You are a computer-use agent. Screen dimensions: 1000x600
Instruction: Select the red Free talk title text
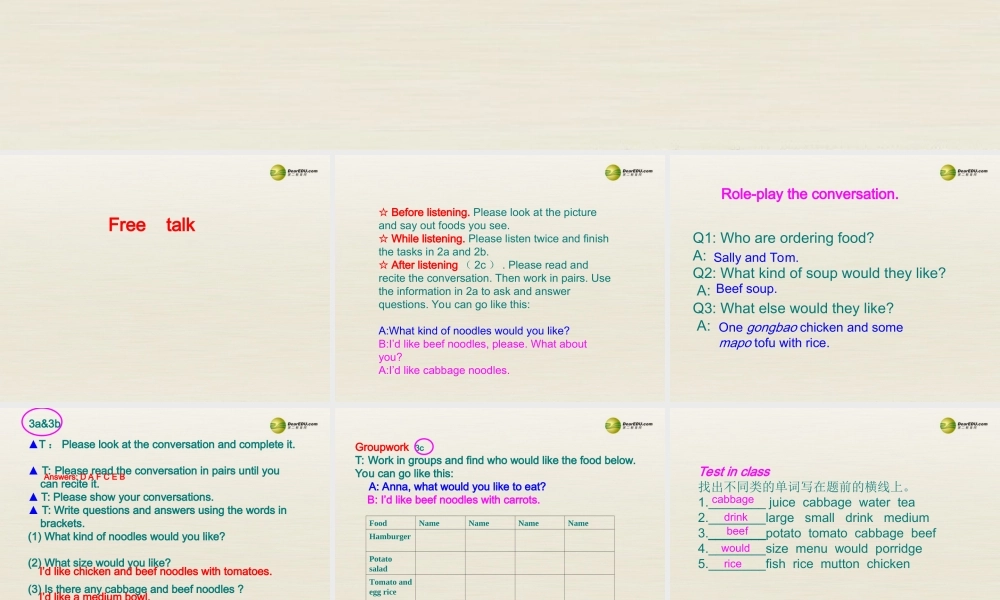151,225
